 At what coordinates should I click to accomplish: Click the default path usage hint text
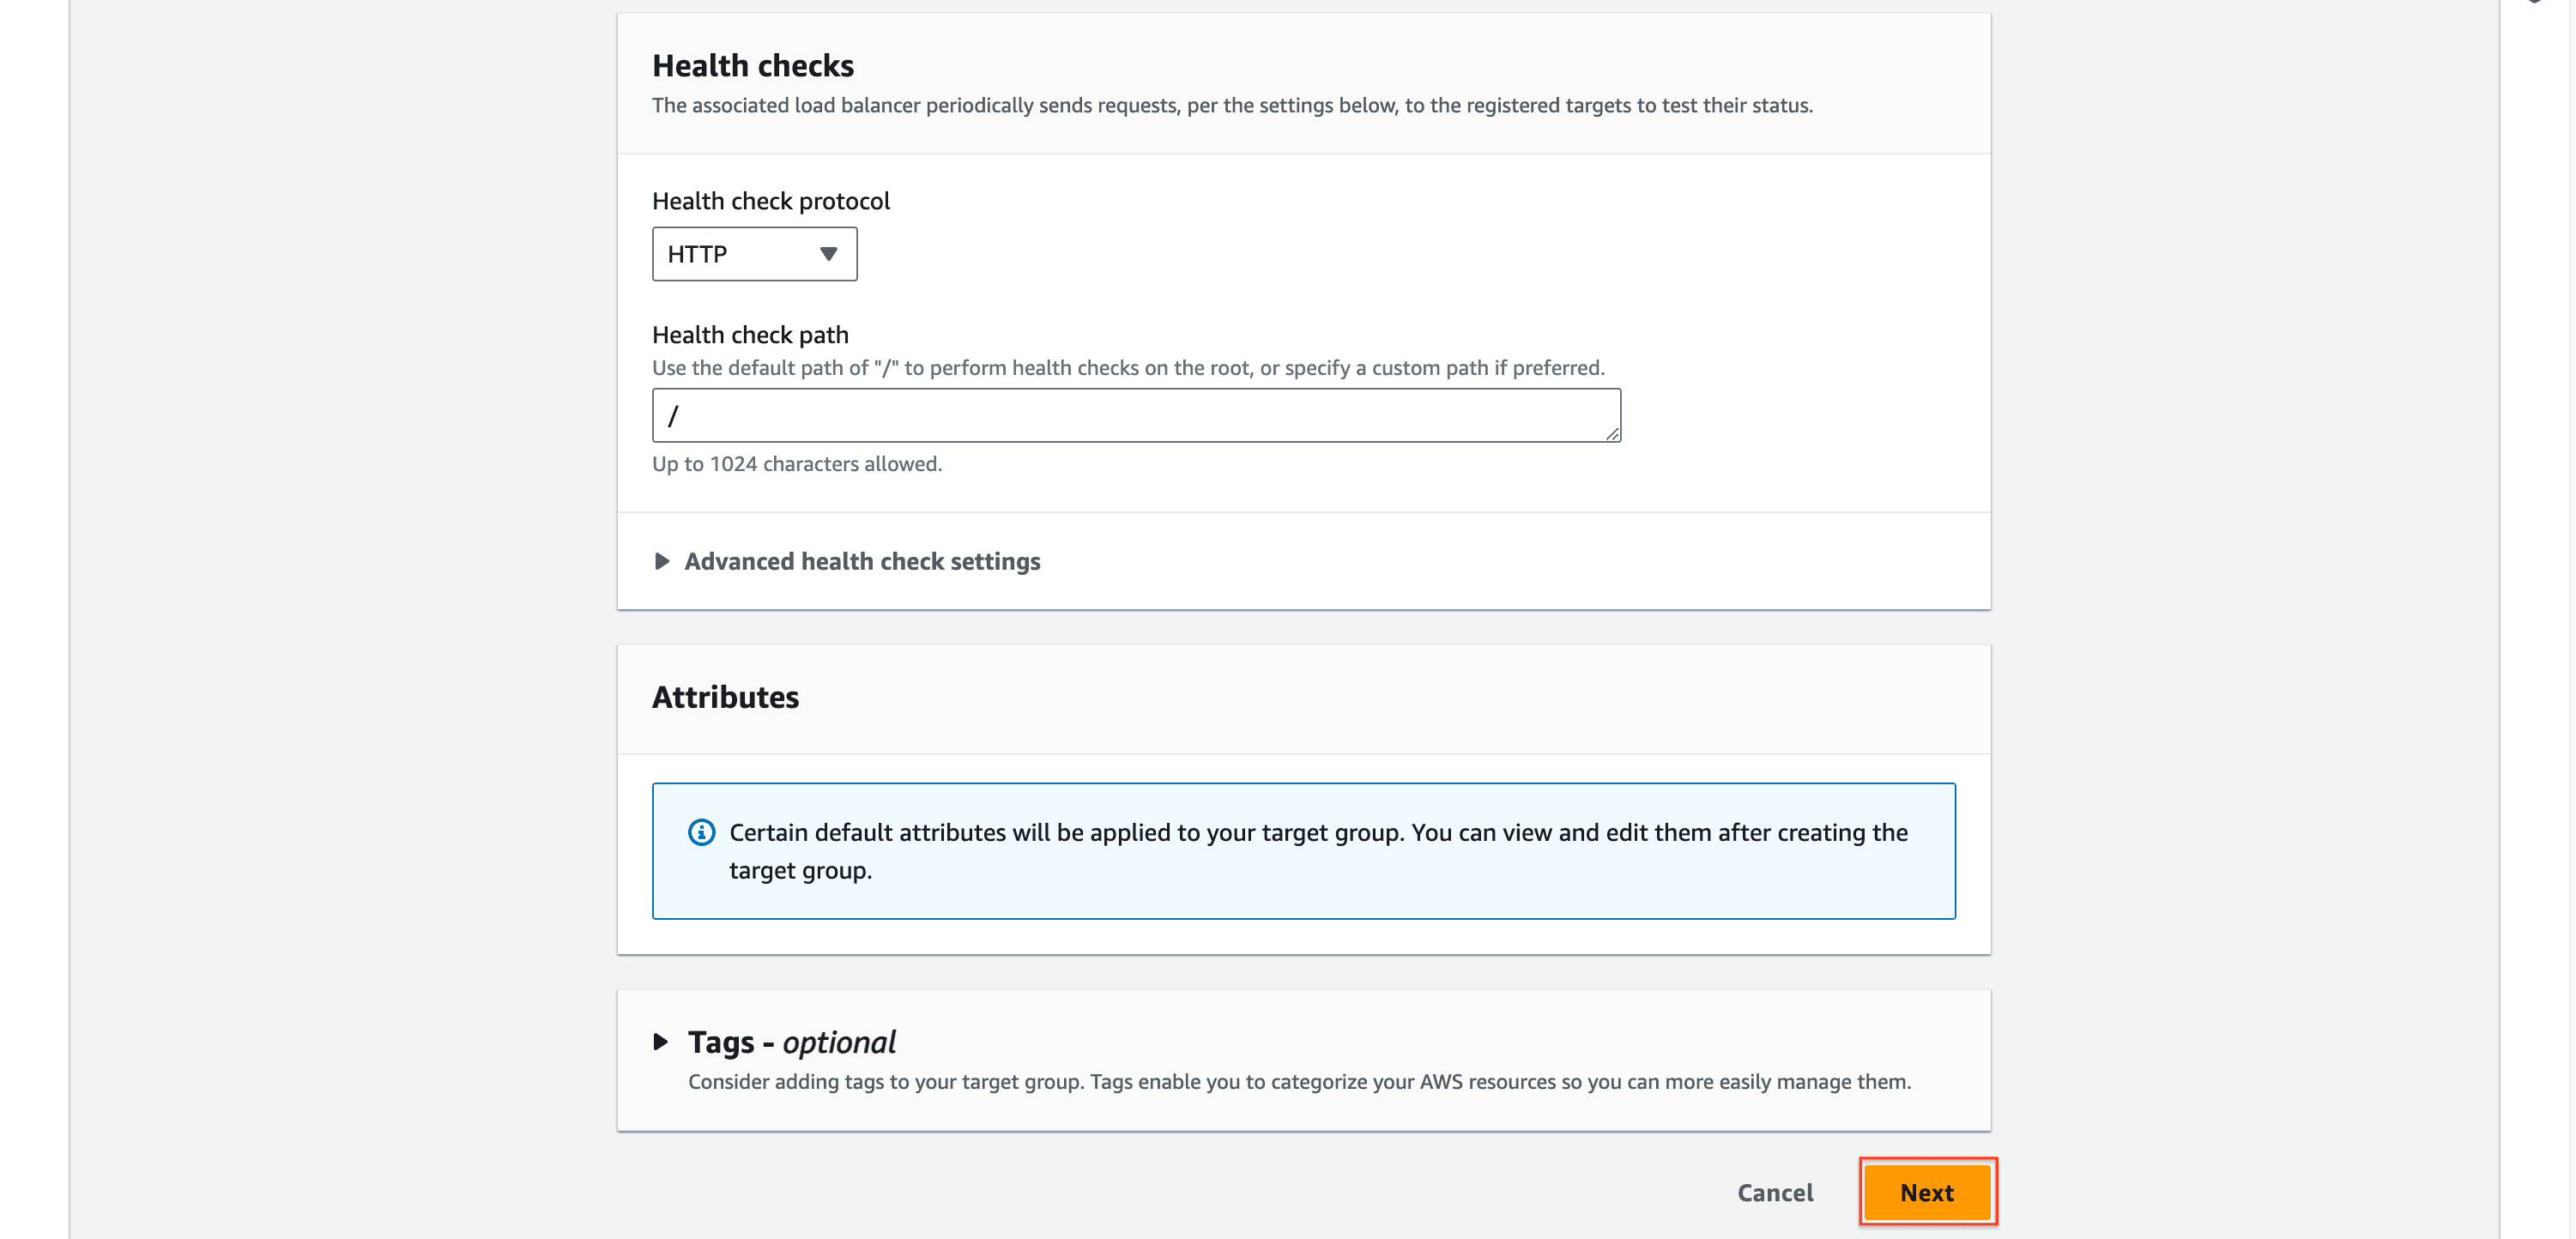click(x=1127, y=368)
